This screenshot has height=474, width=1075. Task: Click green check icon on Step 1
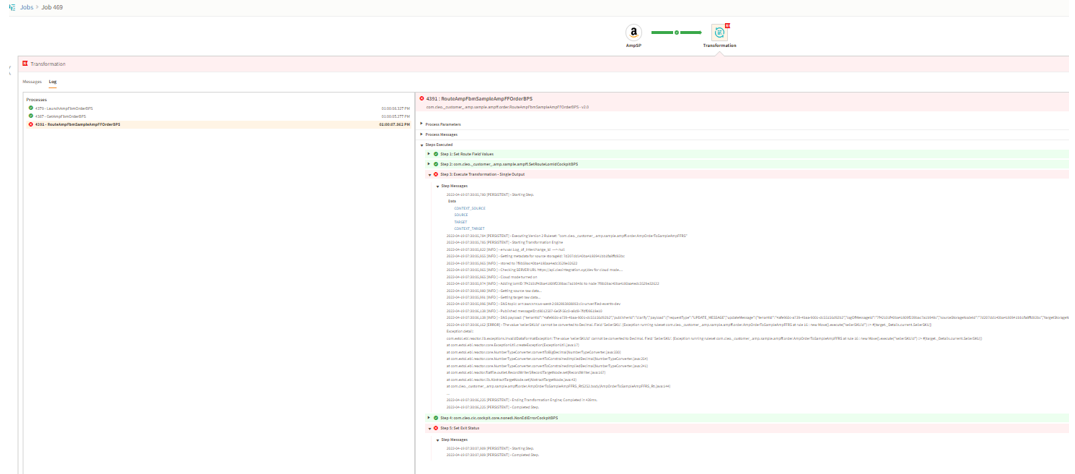(436, 154)
